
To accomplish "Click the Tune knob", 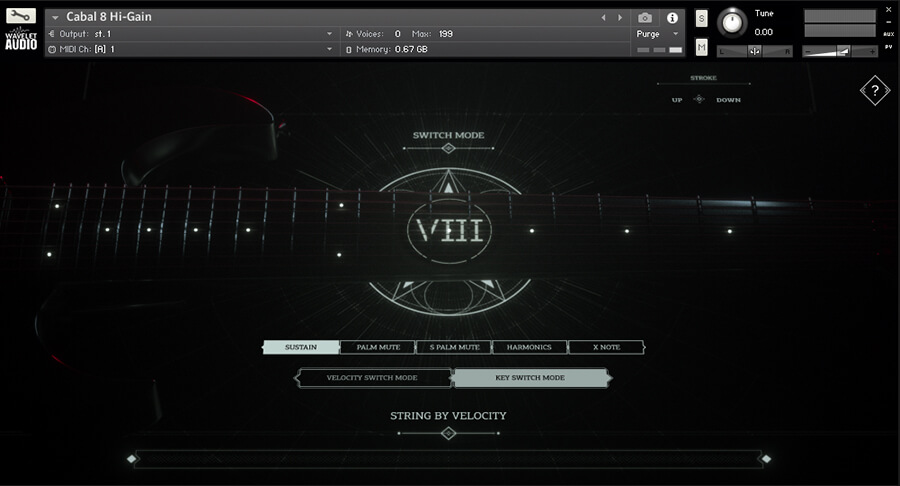I will tap(732, 23).
